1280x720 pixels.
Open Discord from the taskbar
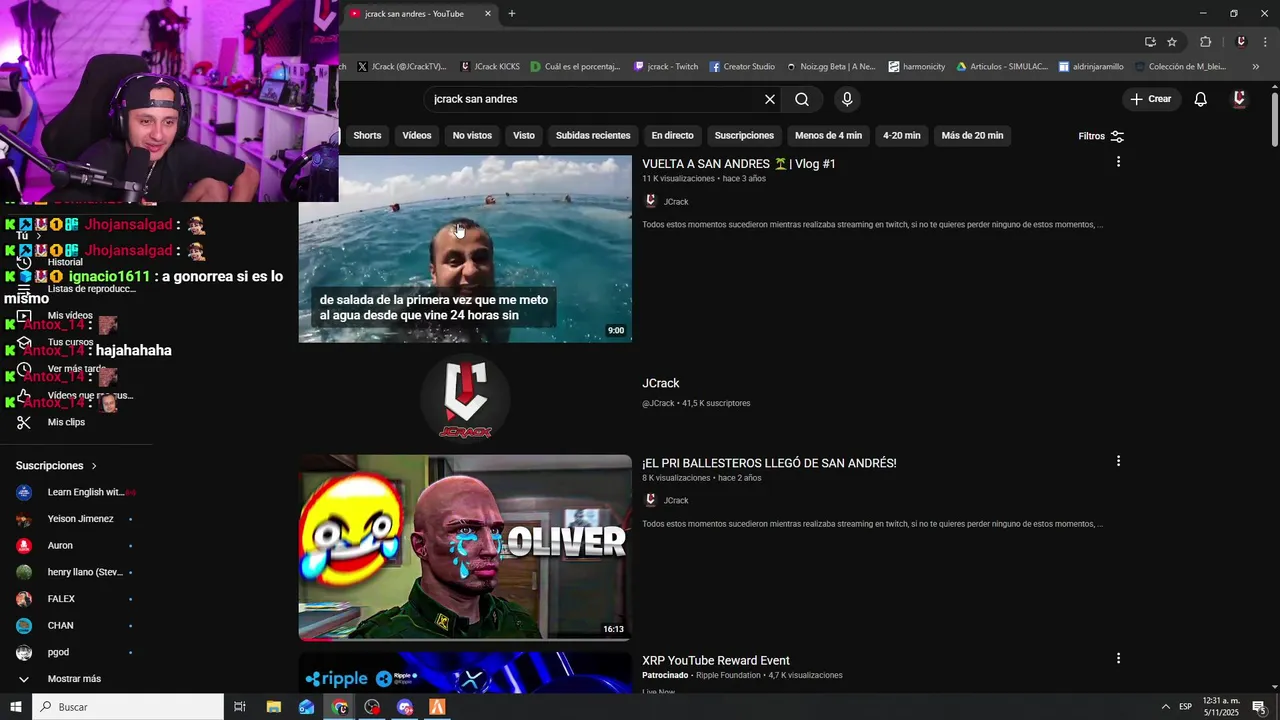point(405,707)
